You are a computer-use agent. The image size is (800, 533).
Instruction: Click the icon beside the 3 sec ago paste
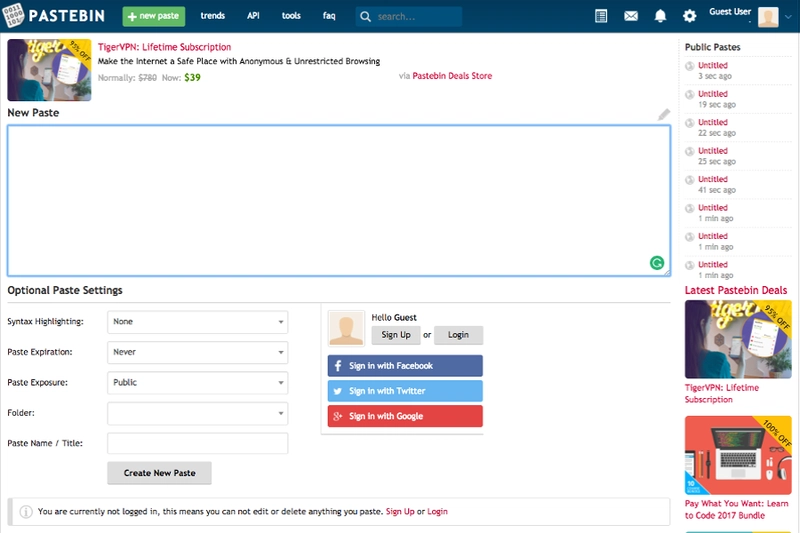pyautogui.click(x=690, y=66)
